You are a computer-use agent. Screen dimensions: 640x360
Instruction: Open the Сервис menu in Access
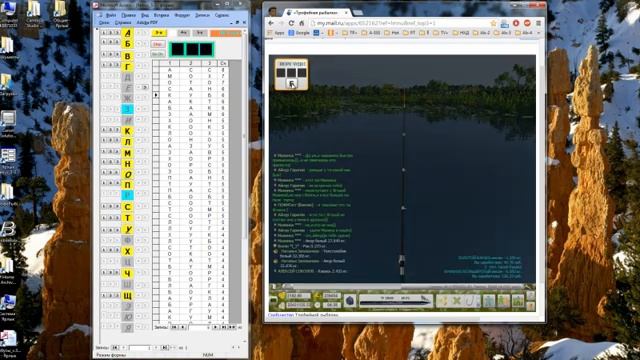click(222, 15)
